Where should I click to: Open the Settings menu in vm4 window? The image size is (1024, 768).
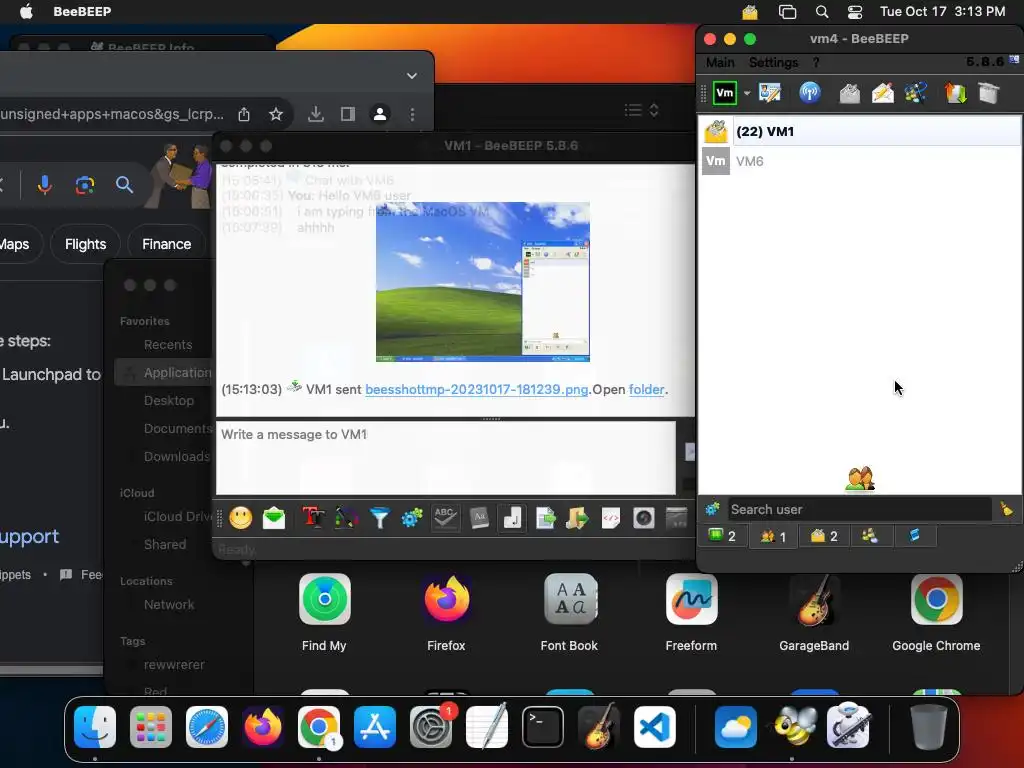[773, 63]
